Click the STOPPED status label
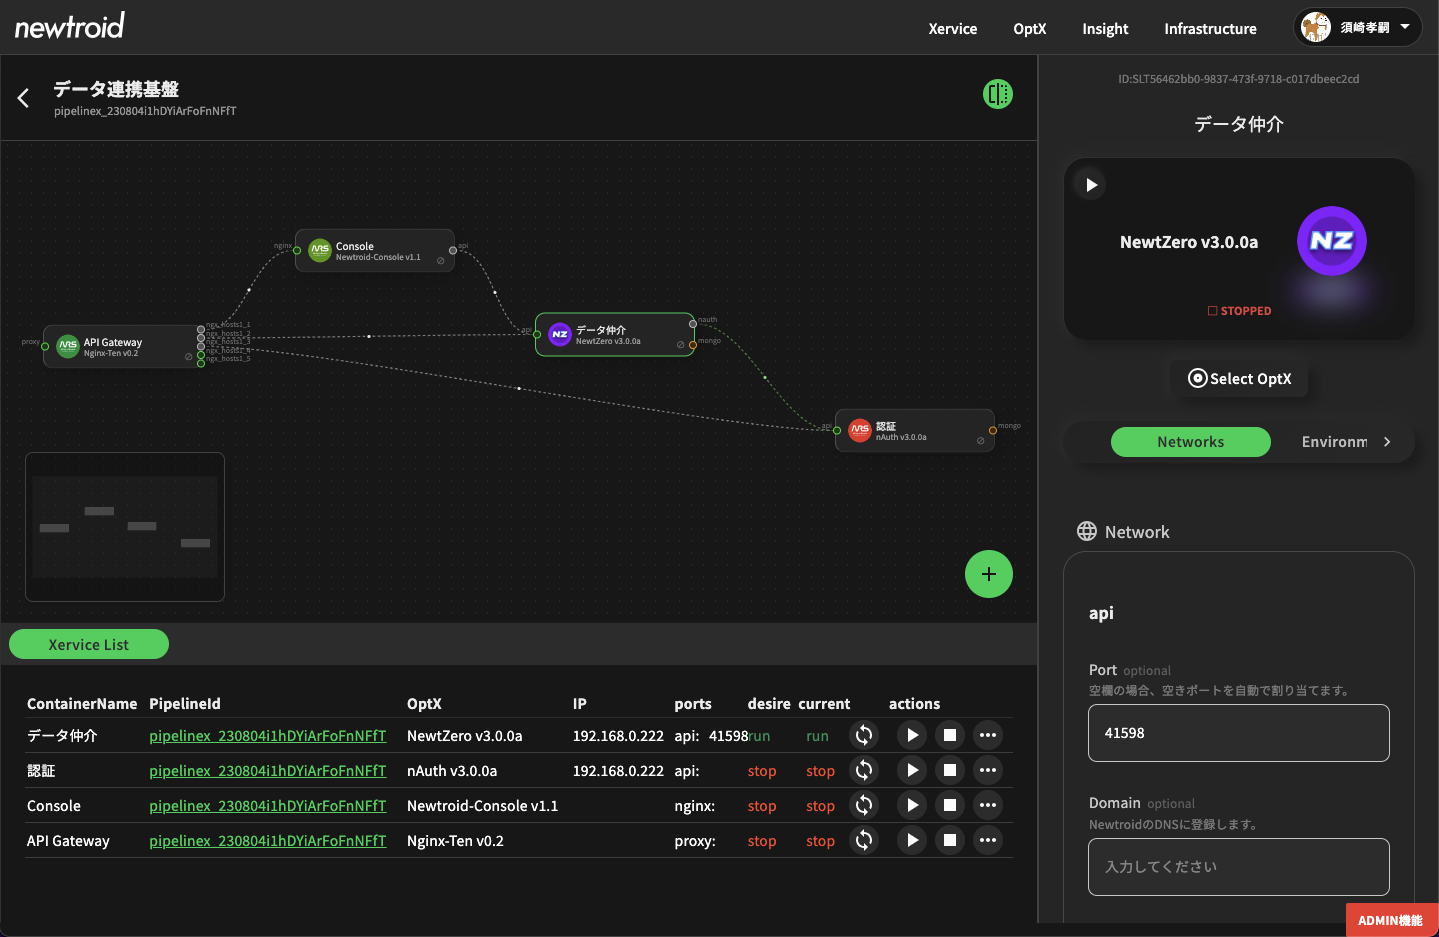The height and width of the screenshot is (937, 1439). tap(1239, 311)
